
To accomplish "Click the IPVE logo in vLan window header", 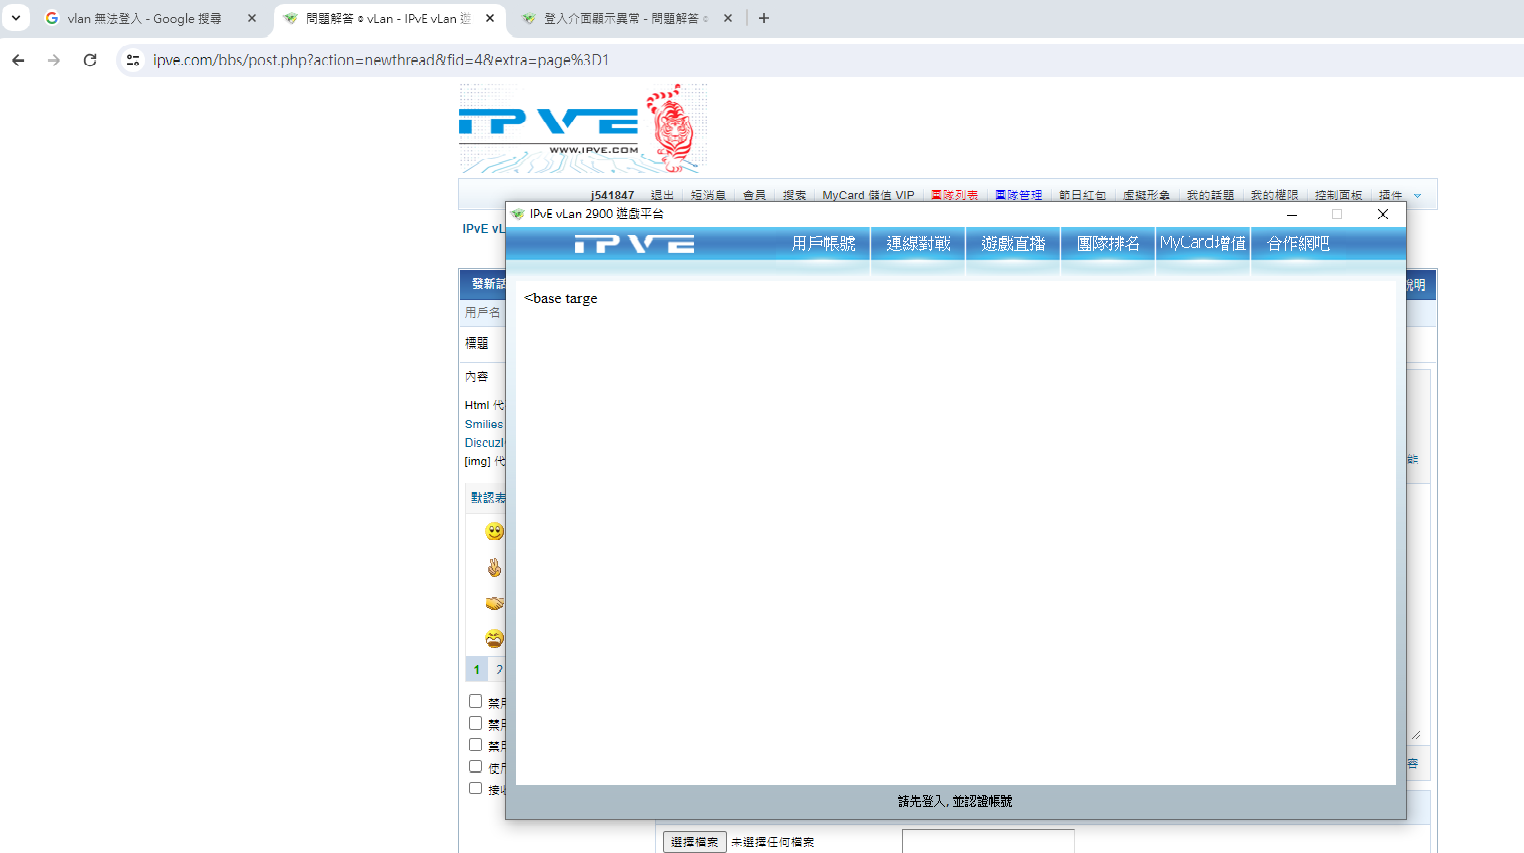I will pyautogui.click(x=634, y=244).
